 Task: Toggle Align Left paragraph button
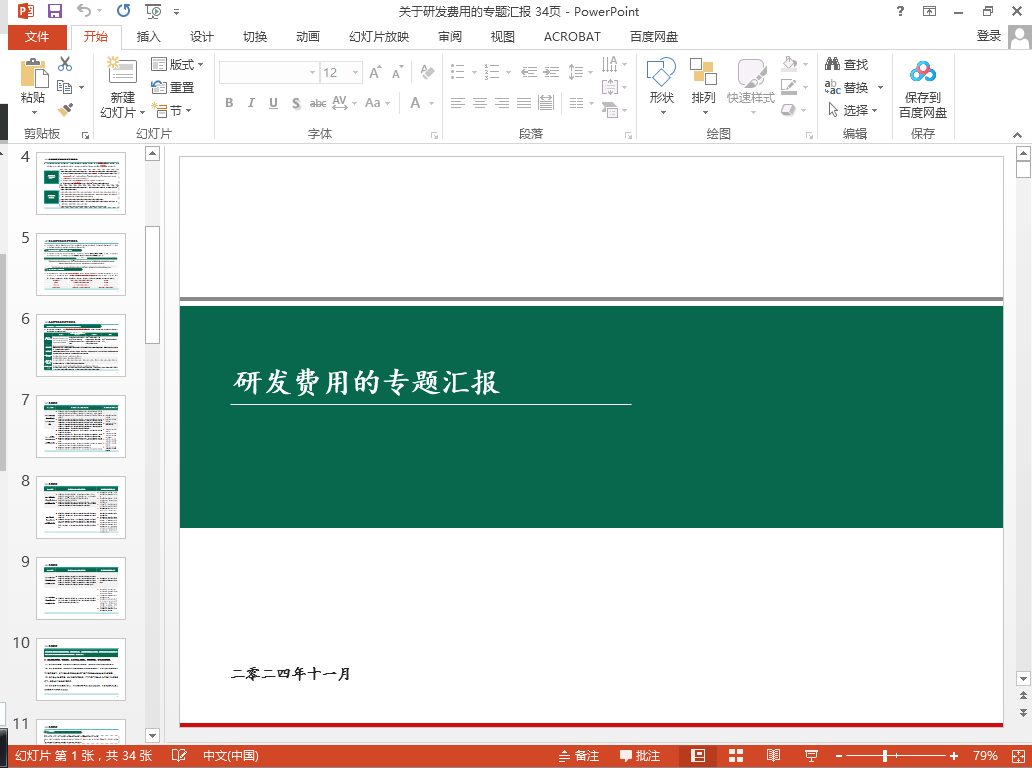[x=457, y=103]
